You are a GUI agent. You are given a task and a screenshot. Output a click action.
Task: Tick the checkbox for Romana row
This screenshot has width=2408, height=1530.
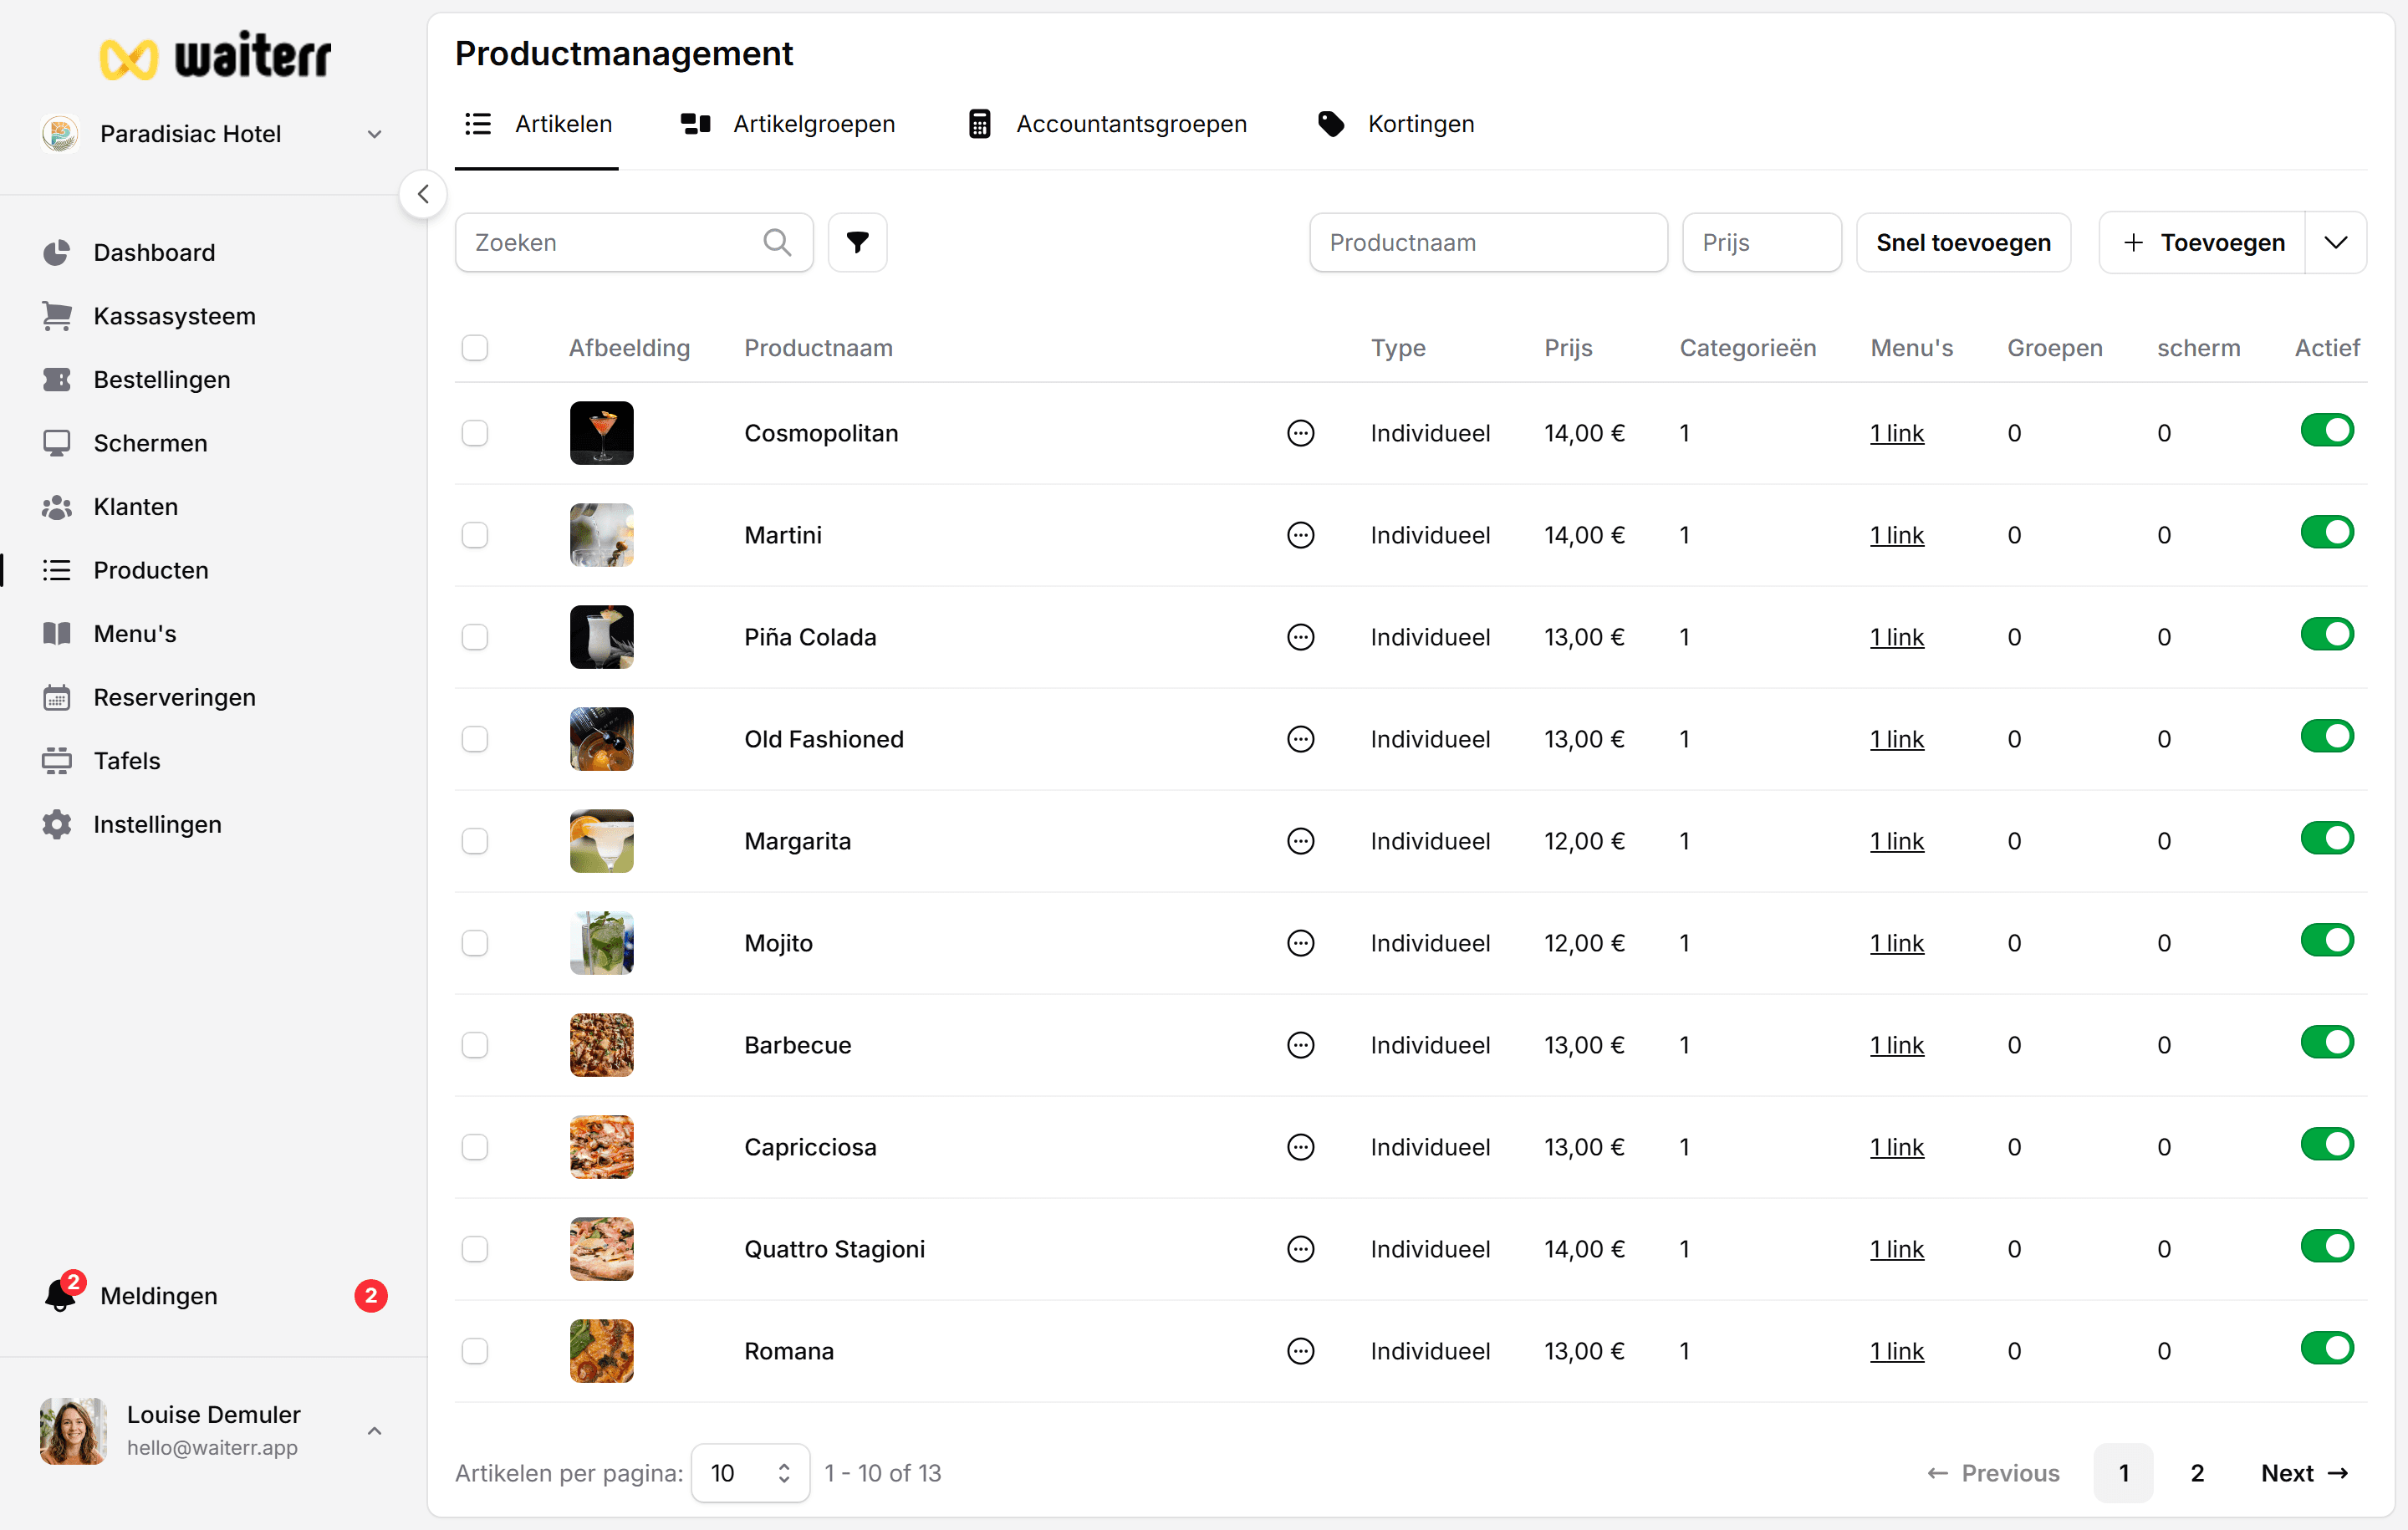click(475, 1351)
